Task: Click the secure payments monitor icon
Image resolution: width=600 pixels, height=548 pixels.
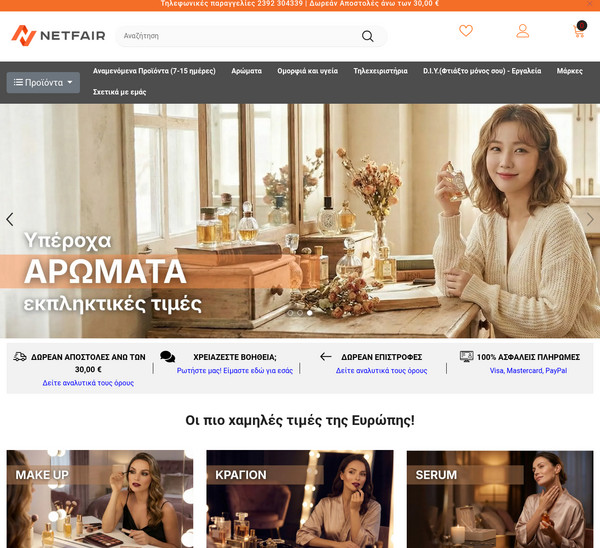Action: pos(466,357)
